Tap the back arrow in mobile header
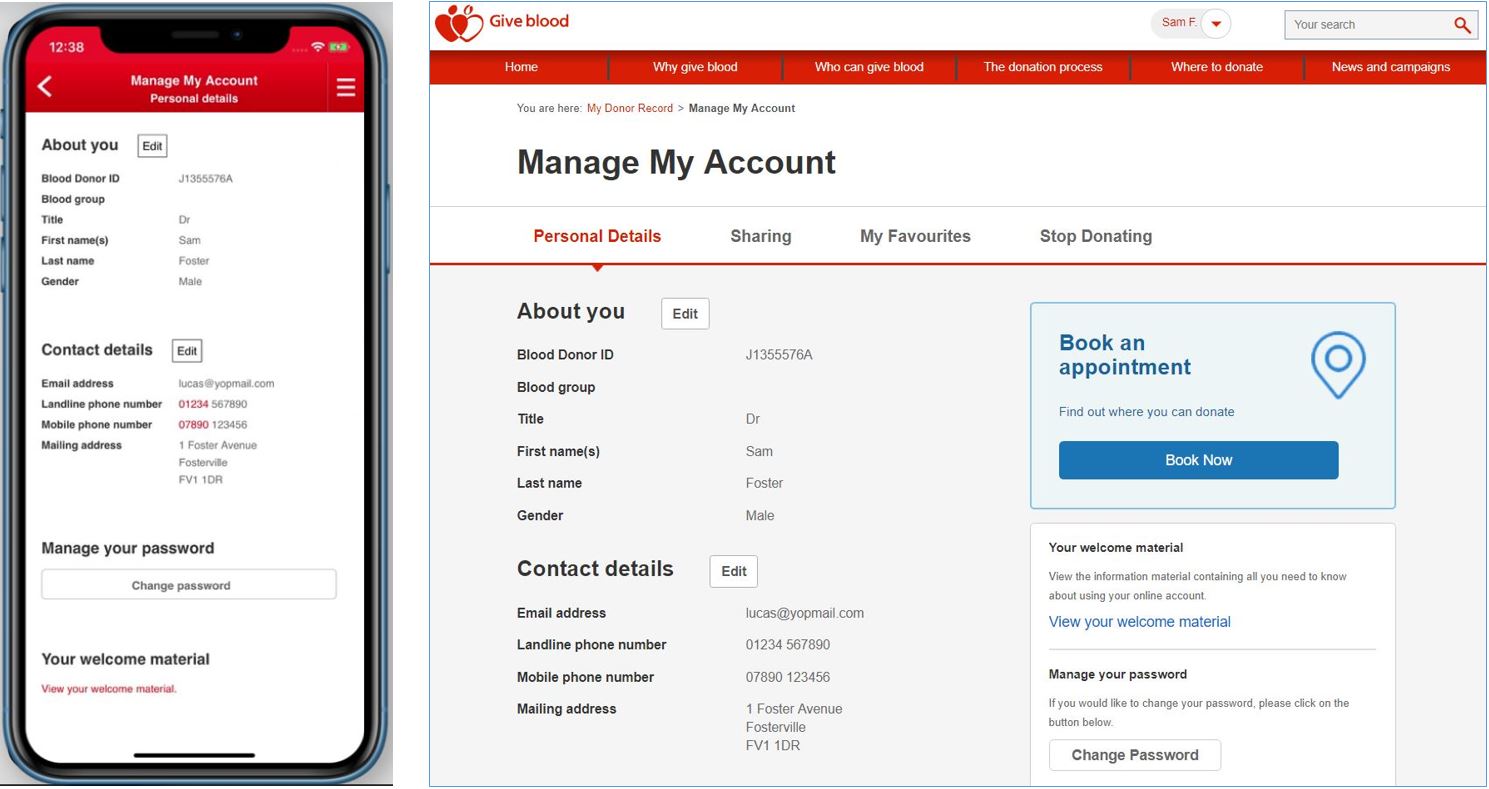Screen dimensions: 1489x789 point(45,87)
